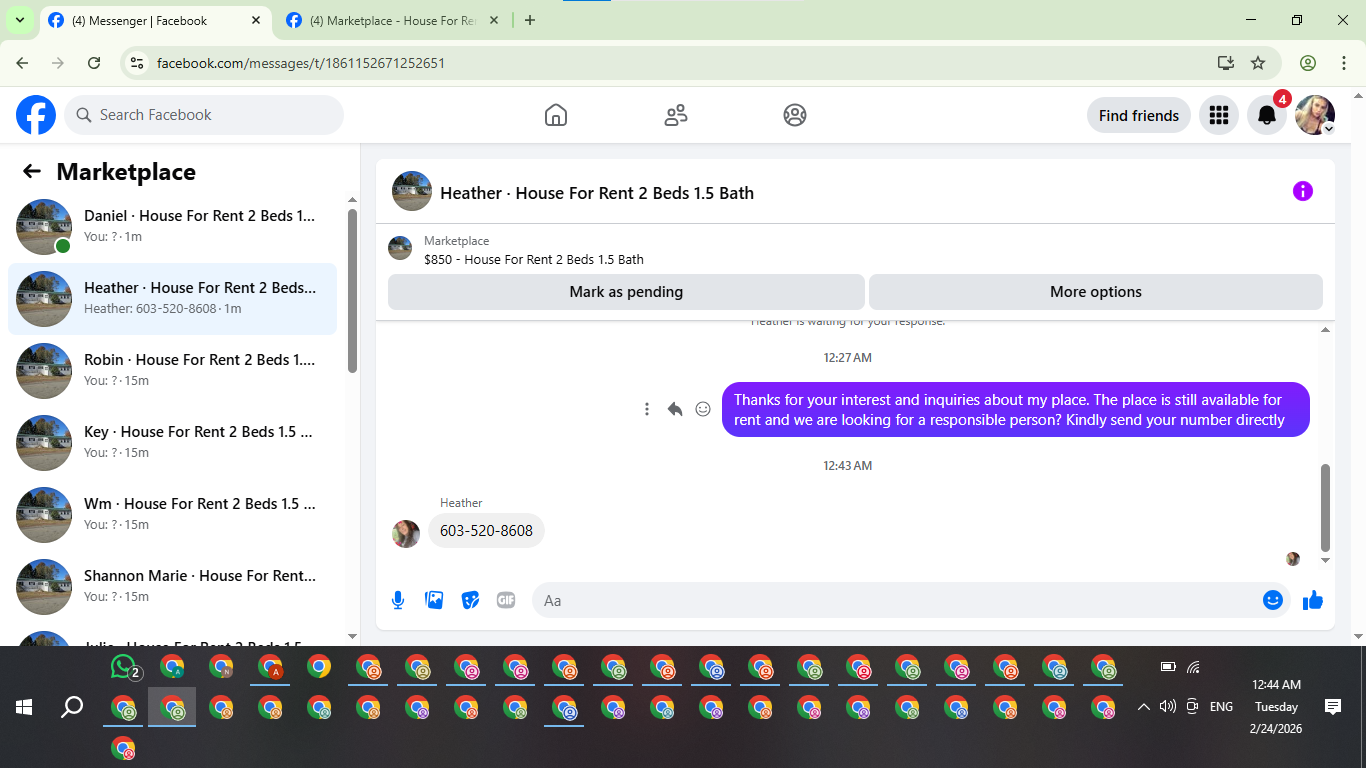Image resolution: width=1366 pixels, height=768 pixels.
Task: Open the Home feed icon
Action: tap(556, 115)
